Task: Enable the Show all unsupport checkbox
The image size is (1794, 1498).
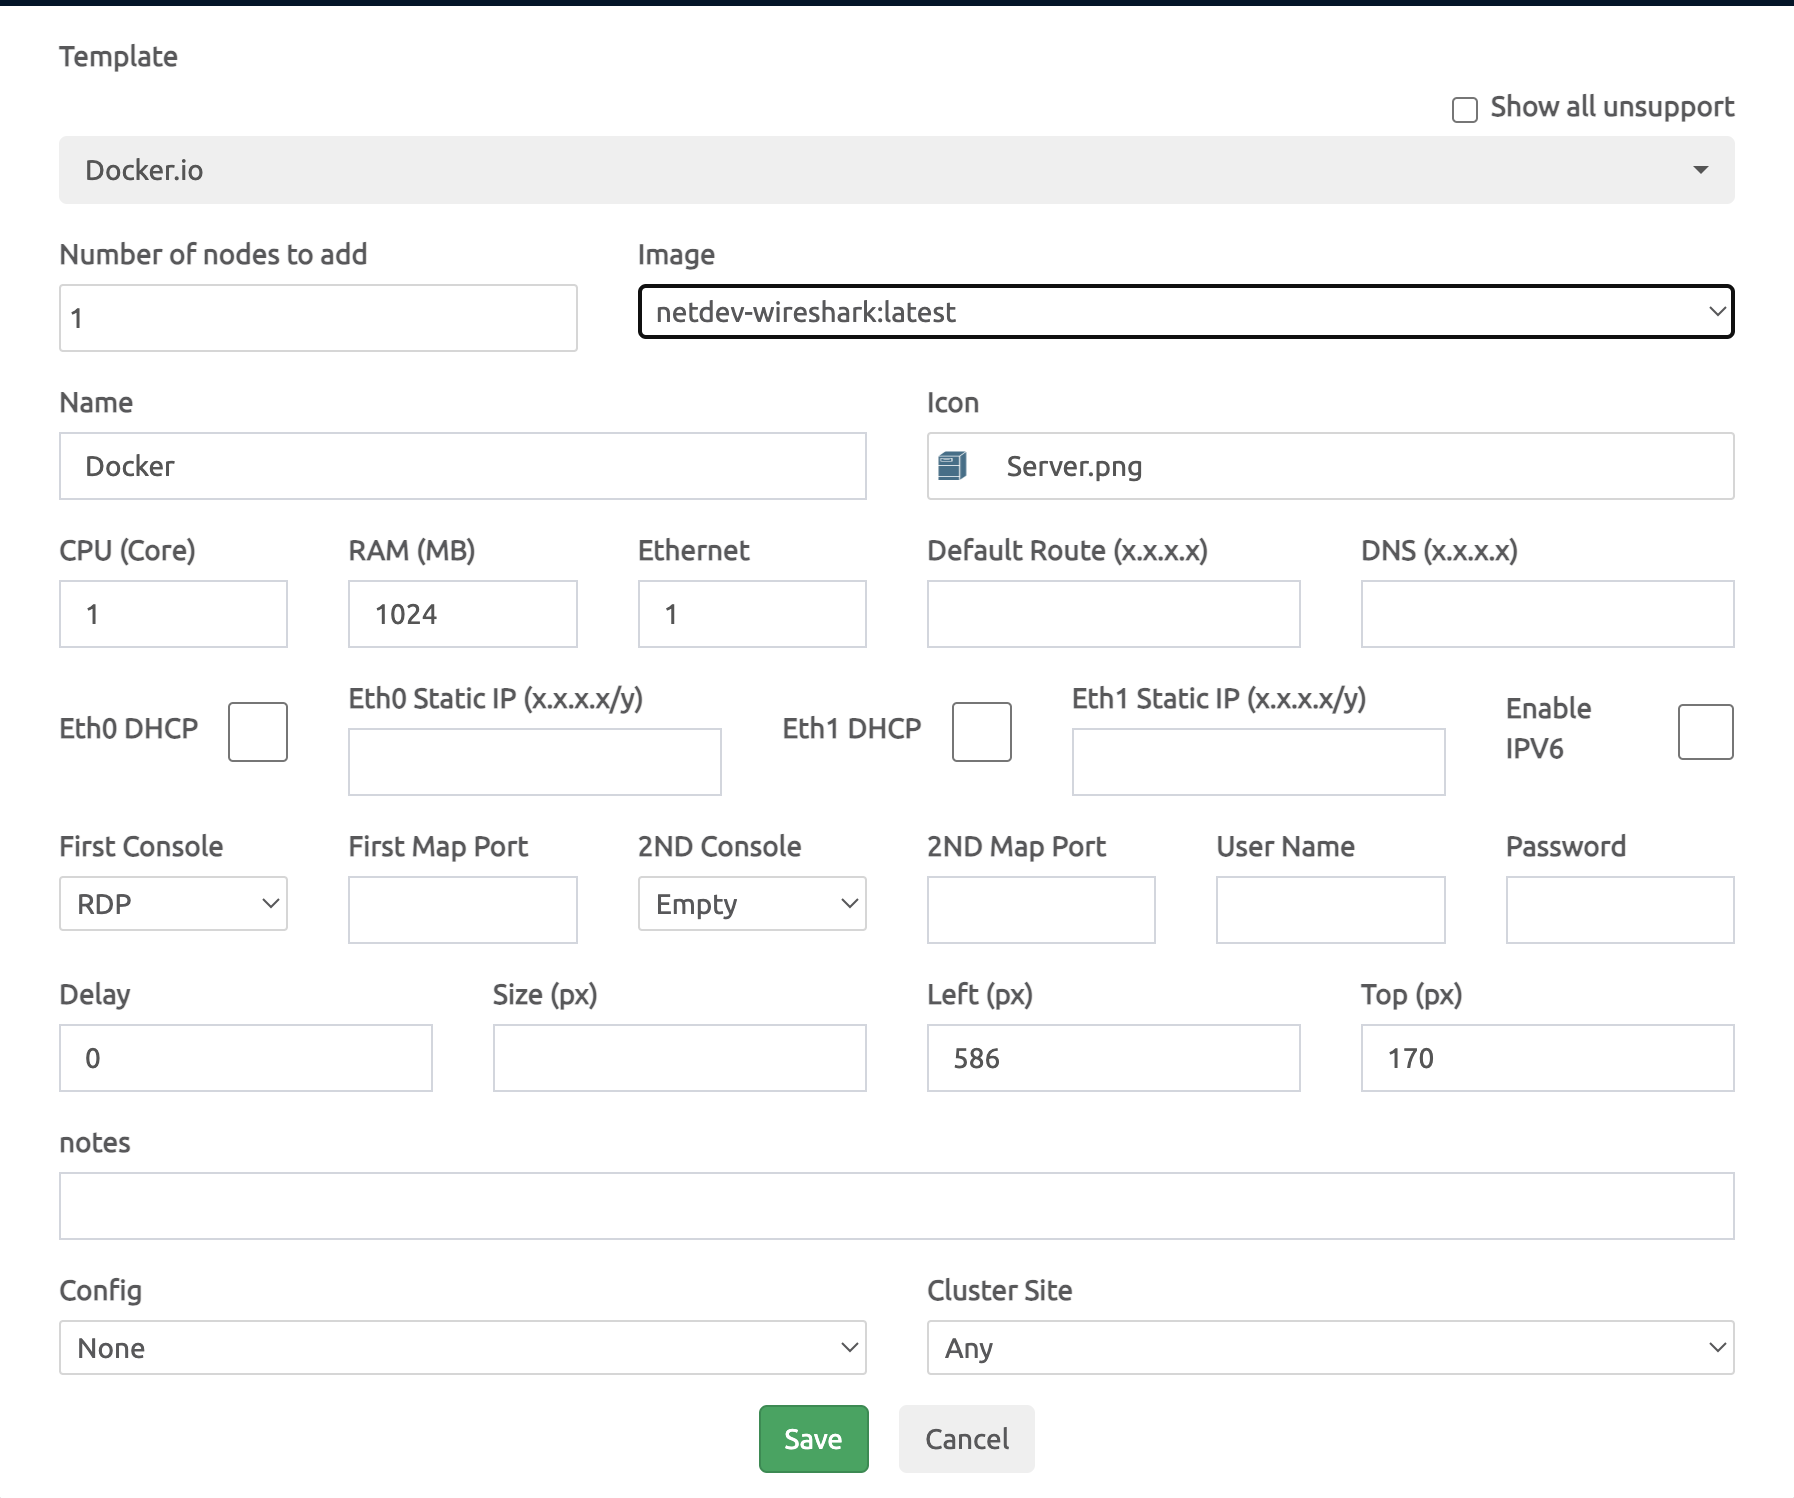Action: [1464, 109]
